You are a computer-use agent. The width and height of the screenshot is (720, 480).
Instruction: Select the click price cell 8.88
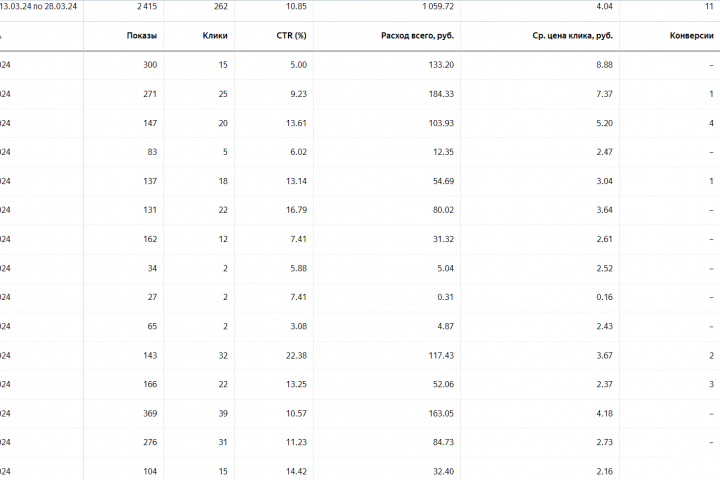point(603,65)
